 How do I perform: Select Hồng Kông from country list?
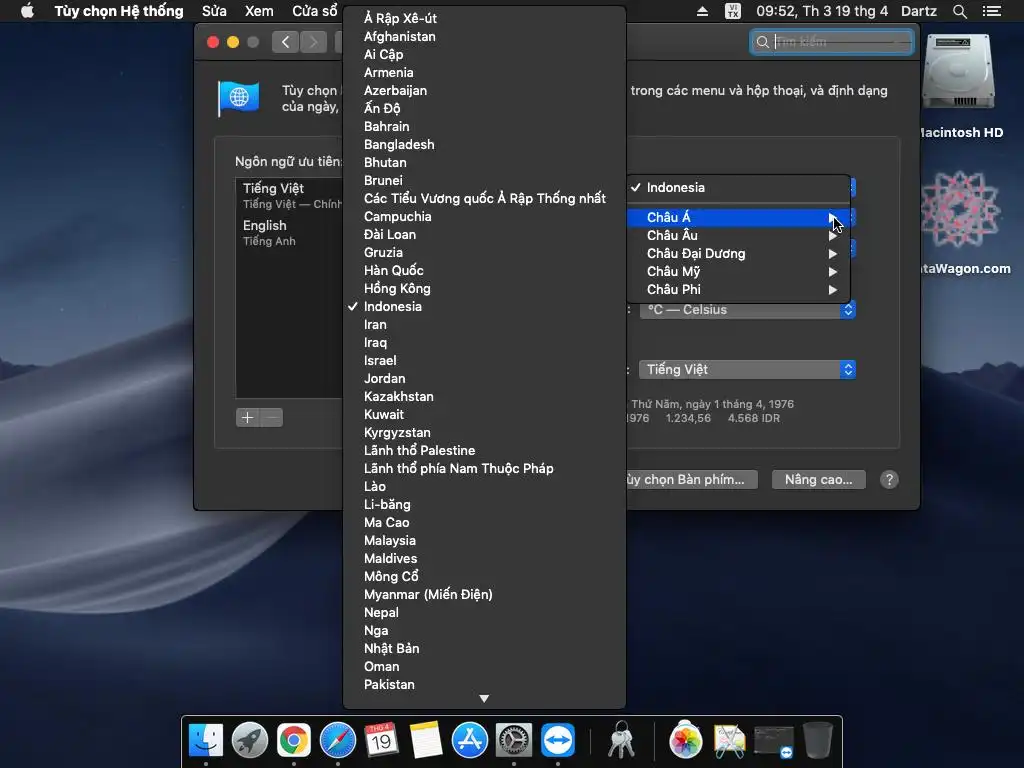pos(484,289)
